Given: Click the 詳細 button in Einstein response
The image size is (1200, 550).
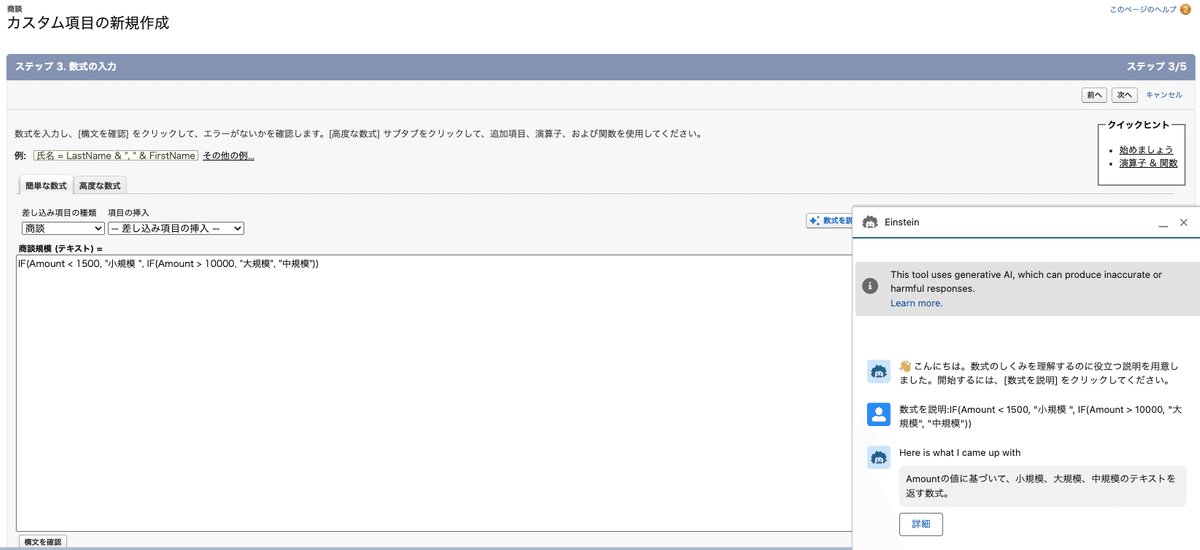Looking at the screenshot, I should pyautogui.click(x=920, y=523).
